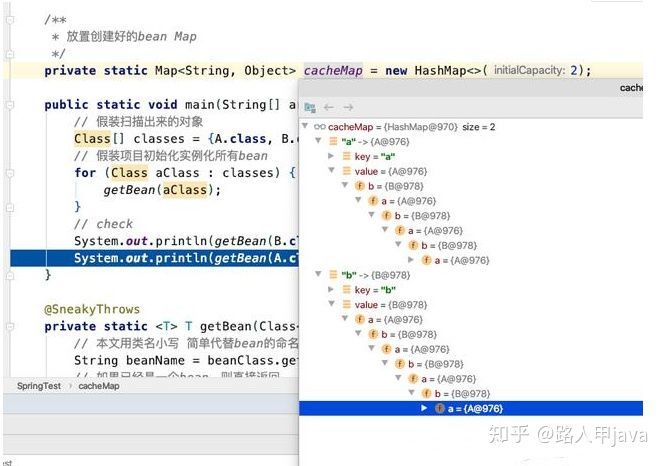Image resolution: width=666 pixels, height=466 pixels.
Task: Click the map entry icon of "a" -> {A@976}
Action: 333,141
